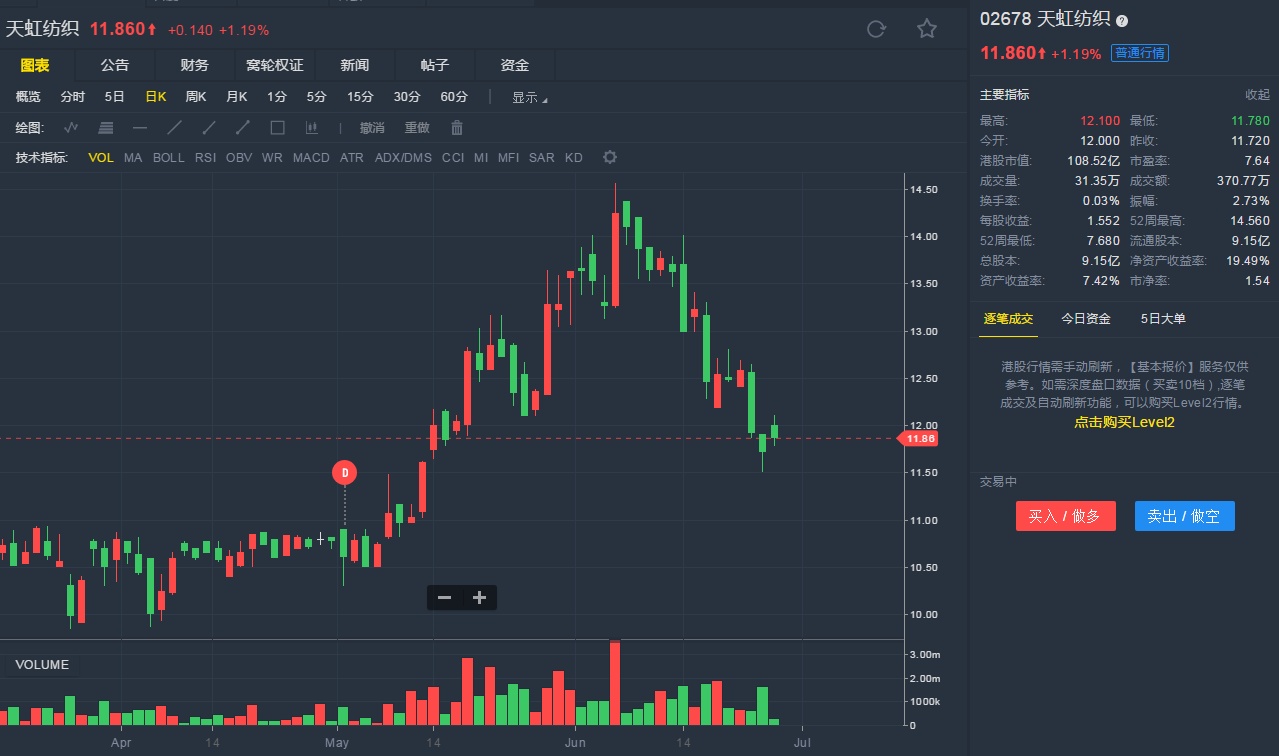Screen dimensions: 1279x756
Task: Click the 点击购买Level2 link
Action: (x=1124, y=423)
